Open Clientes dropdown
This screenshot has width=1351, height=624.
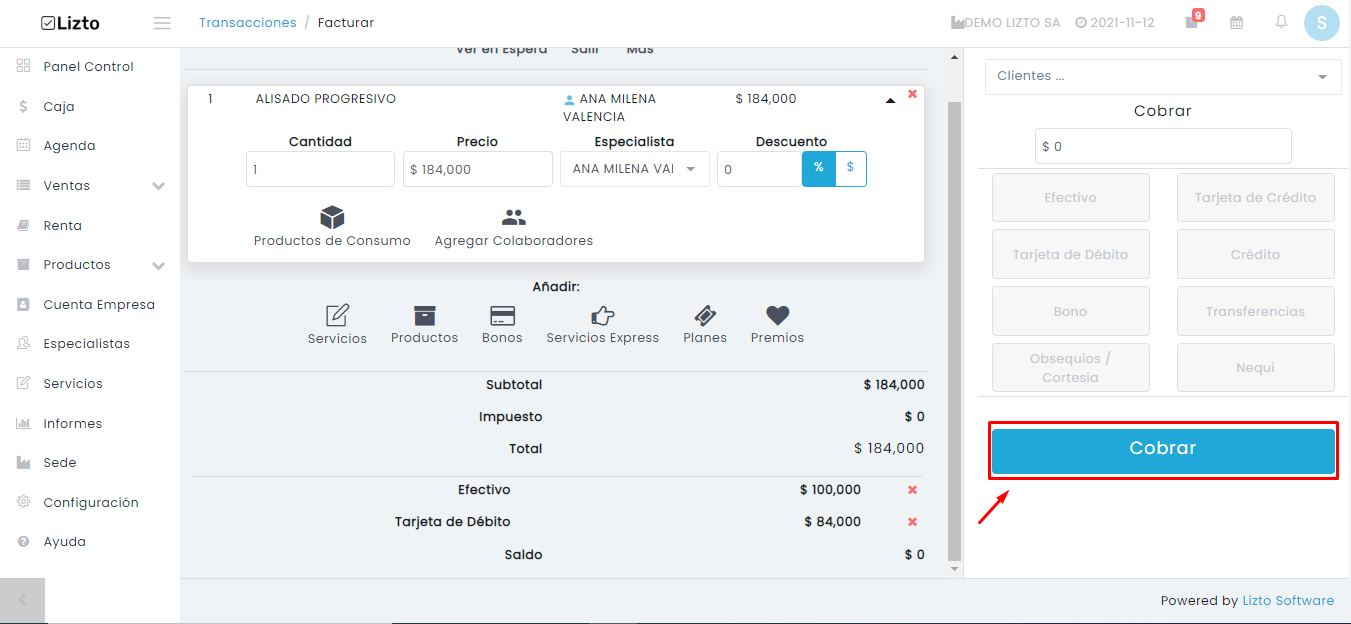tap(1163, 76)
